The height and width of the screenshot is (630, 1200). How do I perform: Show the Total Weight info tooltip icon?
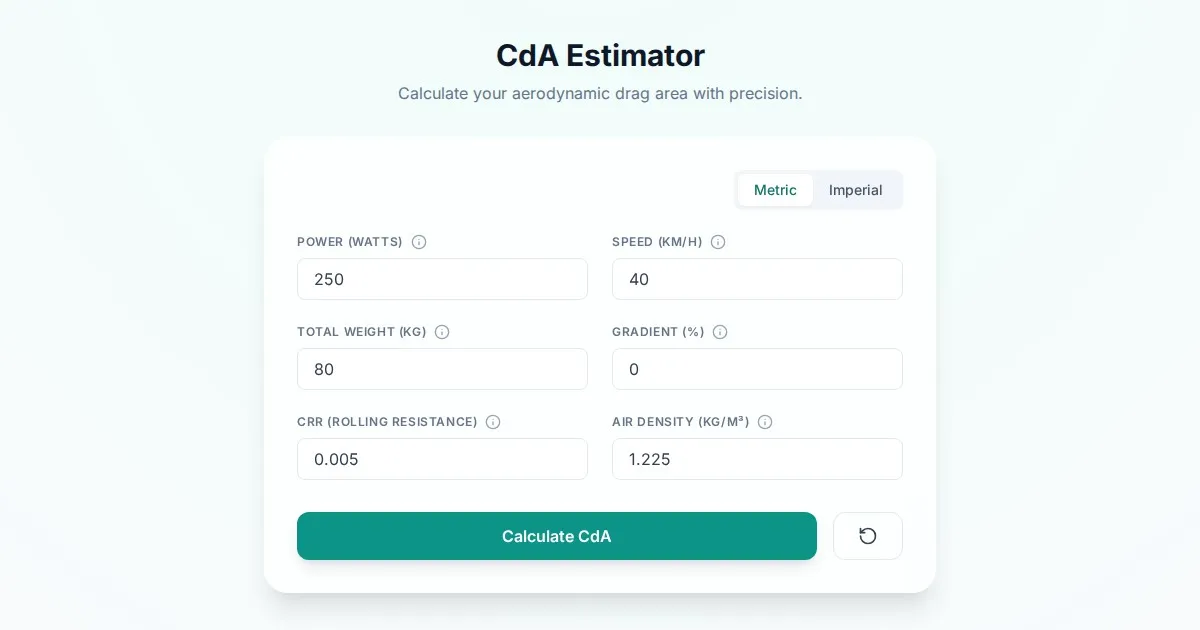tap(442, 332)
